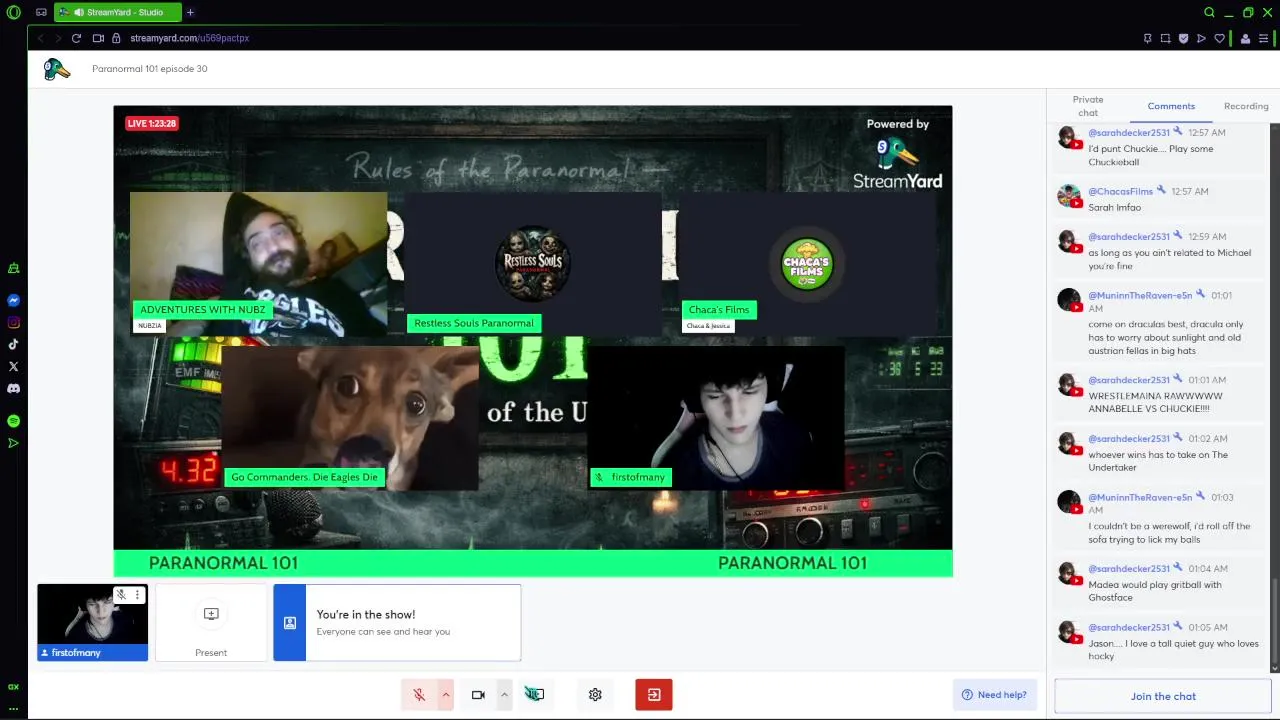Go back in browser history

pyautogui.click(x=40, y=38)
